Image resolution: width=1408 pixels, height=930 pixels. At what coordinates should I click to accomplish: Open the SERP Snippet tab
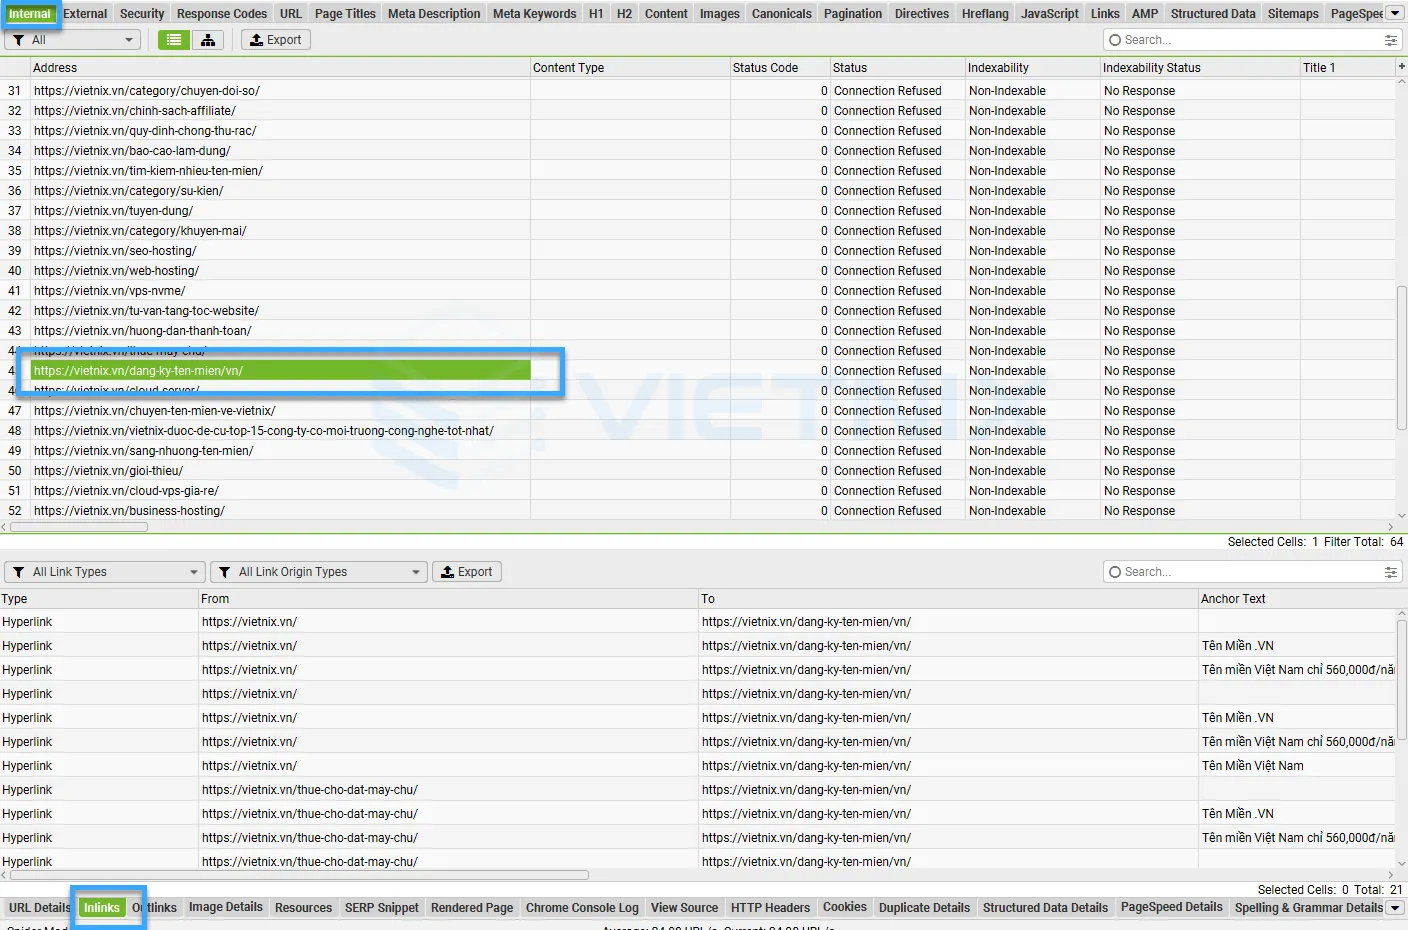[x=381, y=908]
